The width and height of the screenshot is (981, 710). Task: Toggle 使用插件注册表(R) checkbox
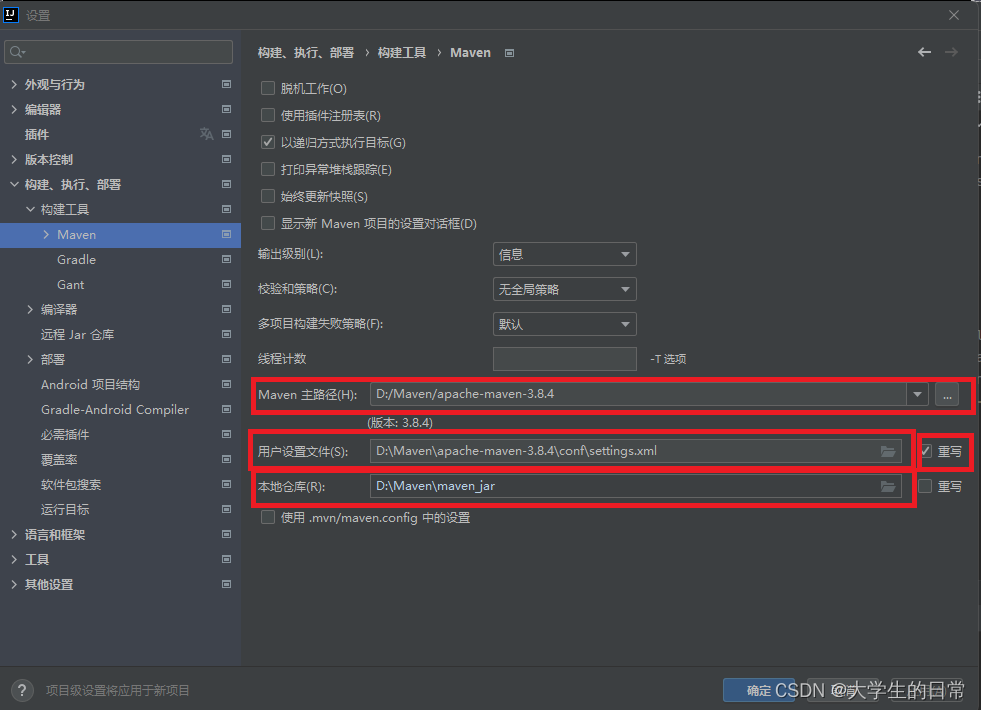coord(268,115)
